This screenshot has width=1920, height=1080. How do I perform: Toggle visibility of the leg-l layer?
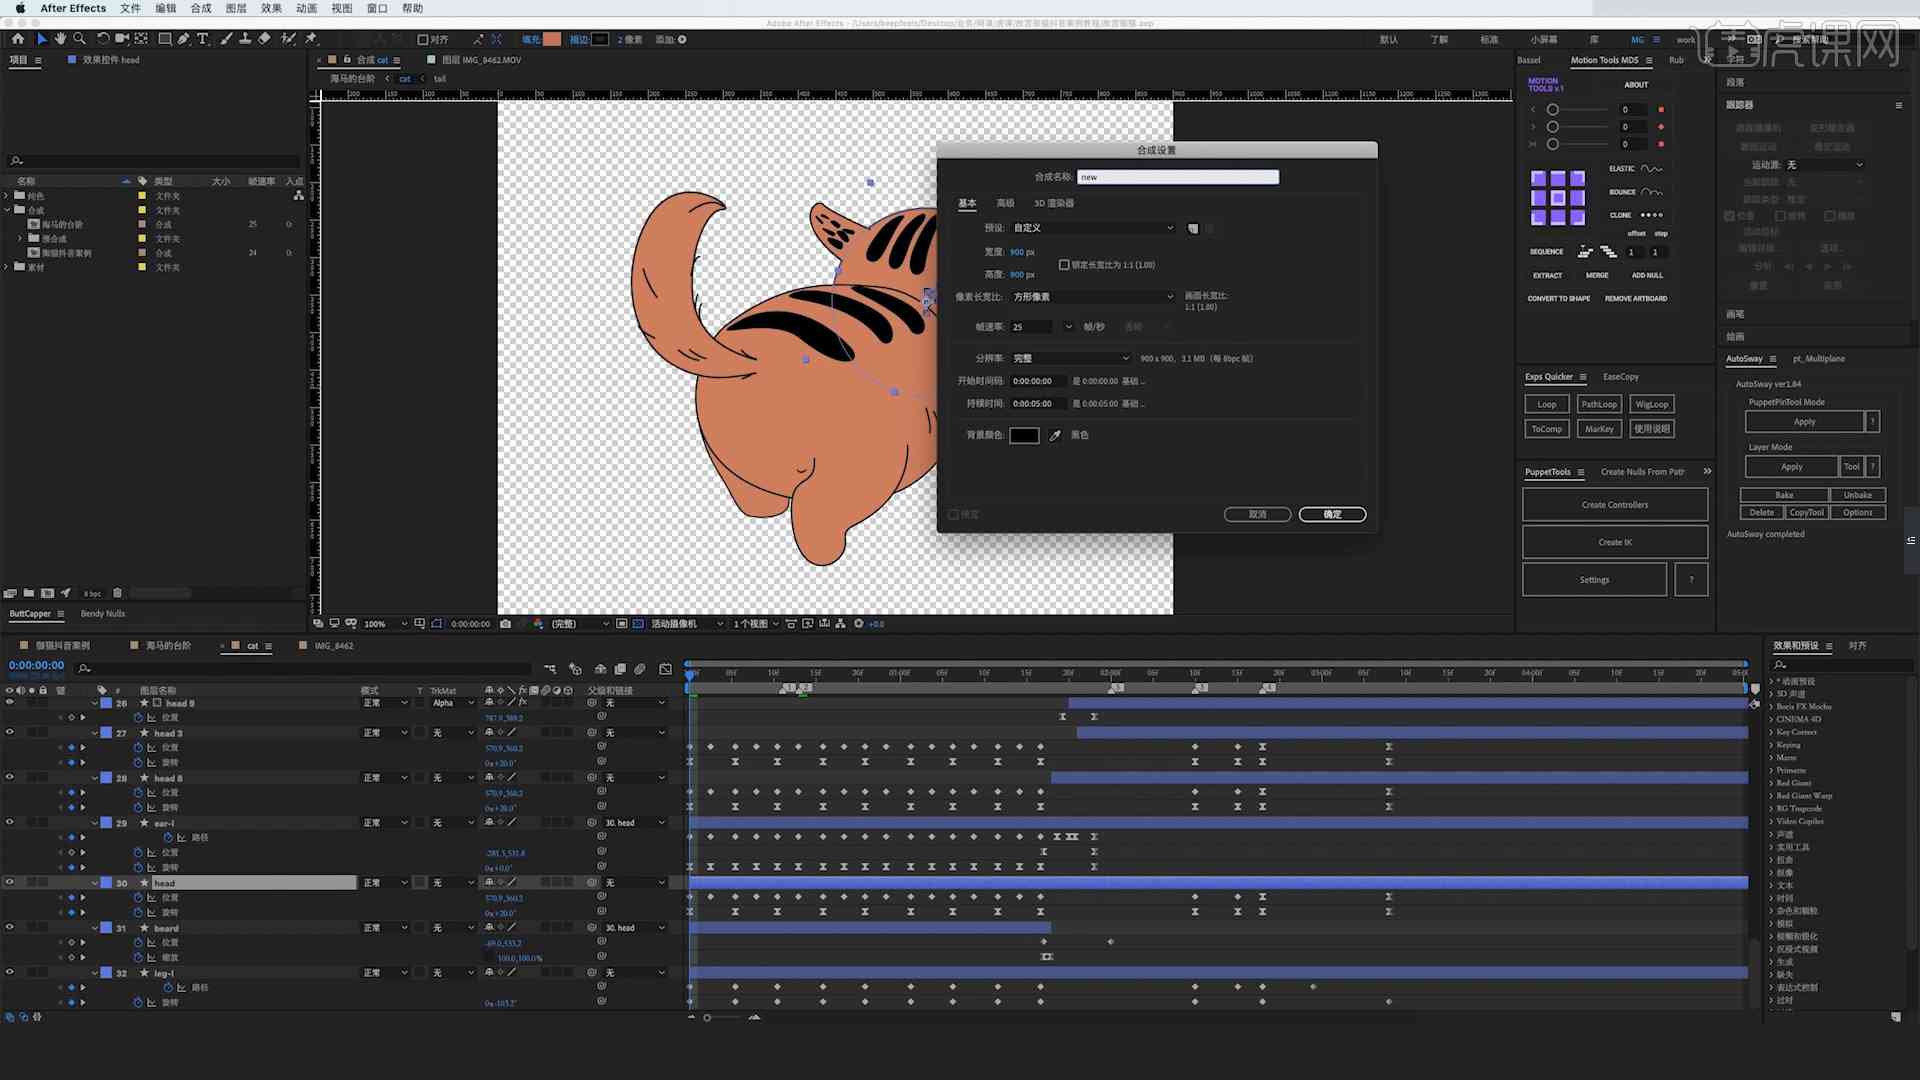pyautogui.click(x=10, y=973)
